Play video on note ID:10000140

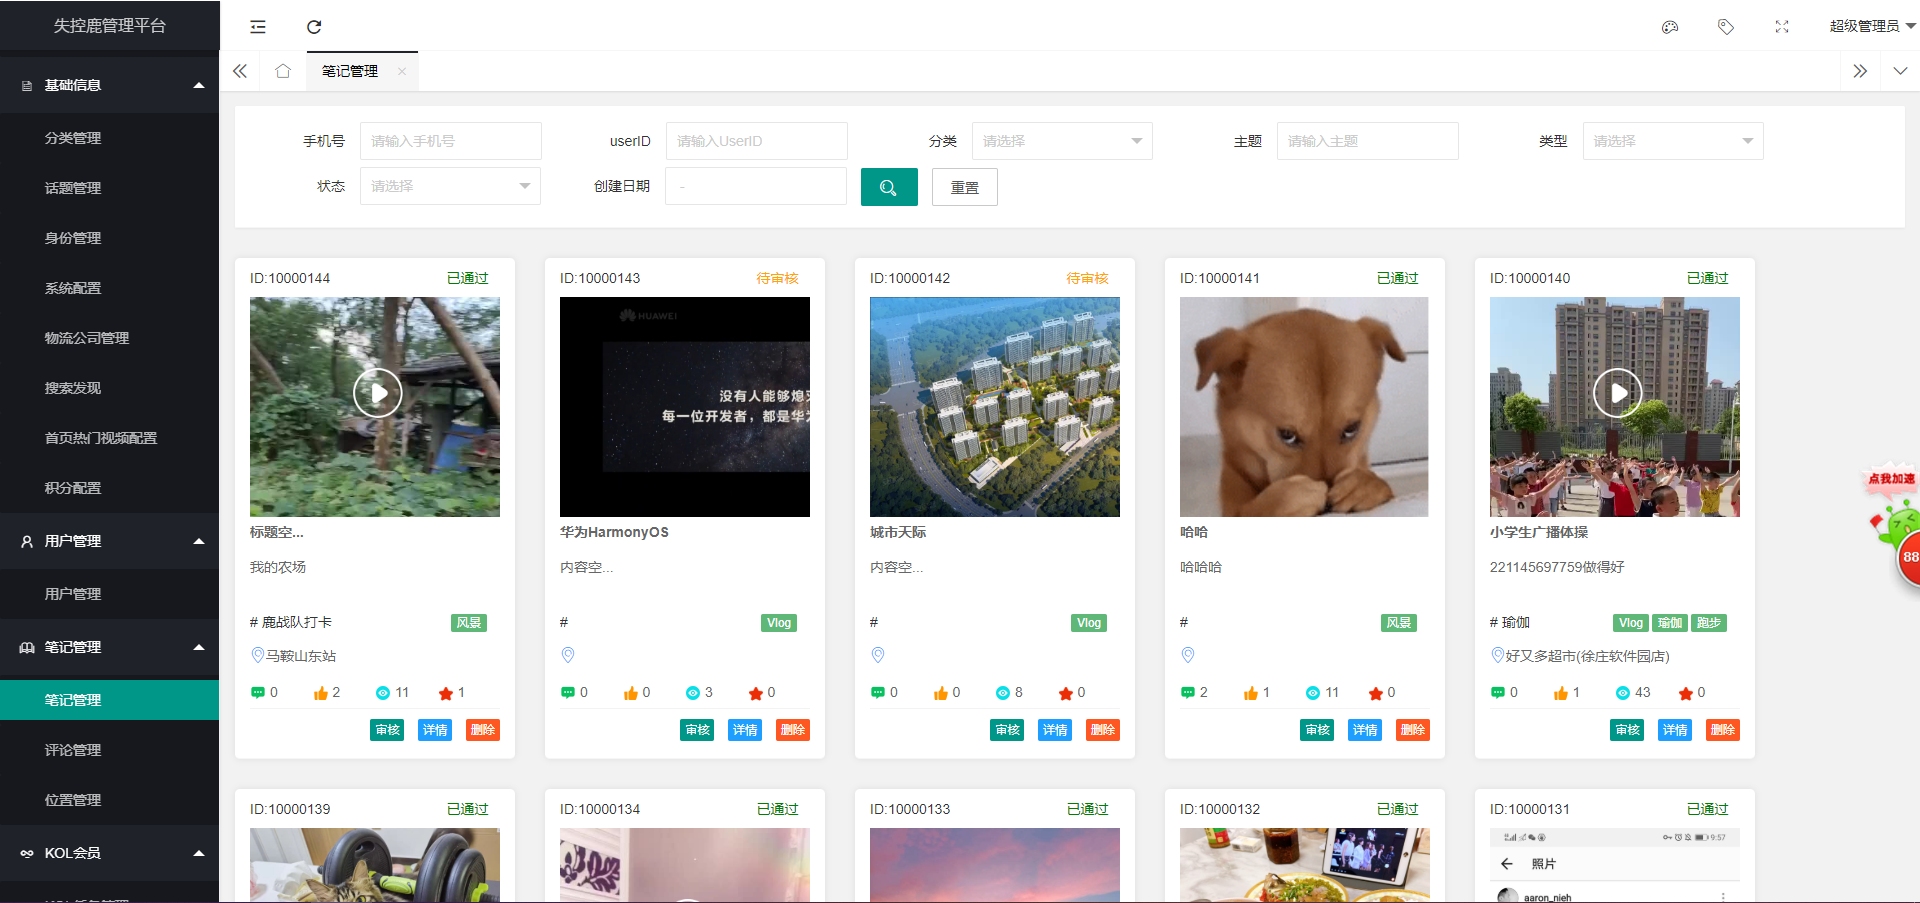(1618, 393)
